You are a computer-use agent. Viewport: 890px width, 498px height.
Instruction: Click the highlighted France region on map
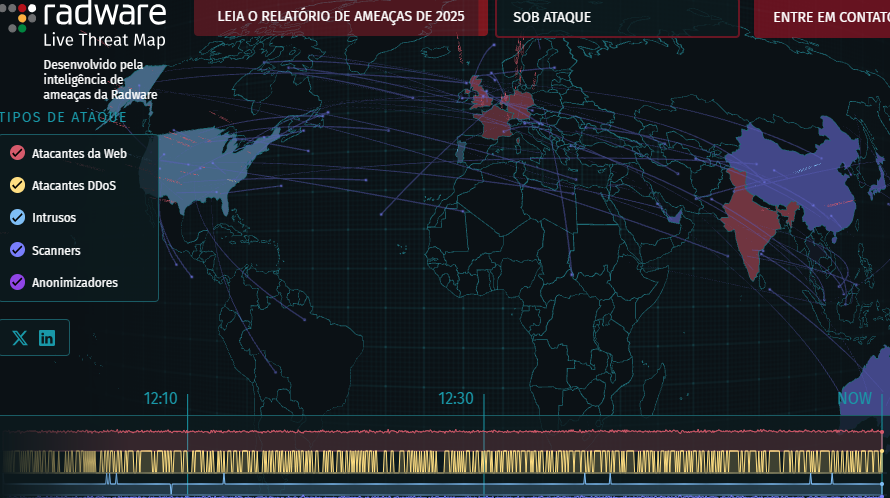coord(495,122)
